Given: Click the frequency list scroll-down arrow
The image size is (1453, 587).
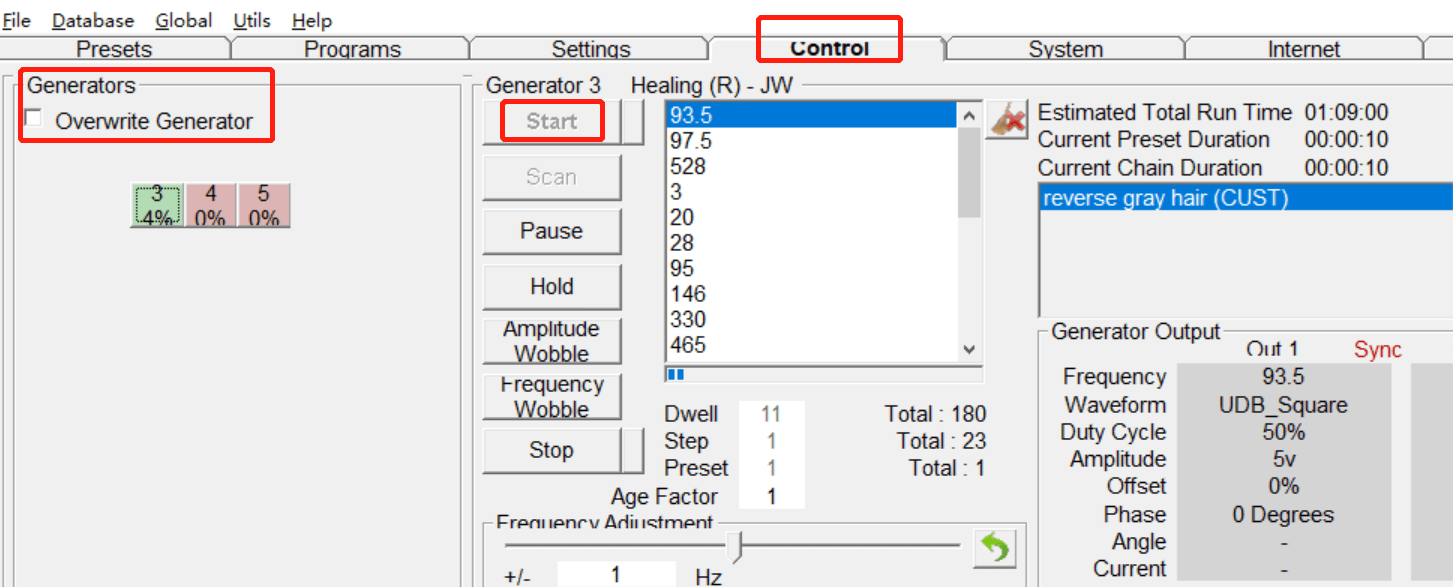Looking at the screenshot, I should [969, 349].
